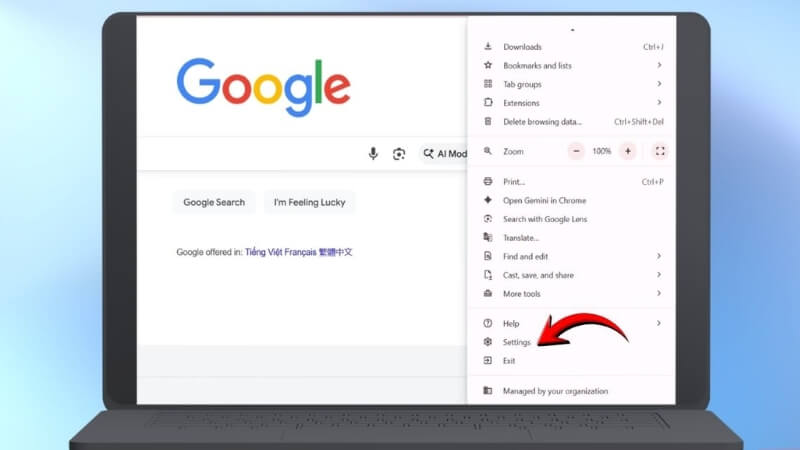Click the More tools toolbox icon

point(488,293)
